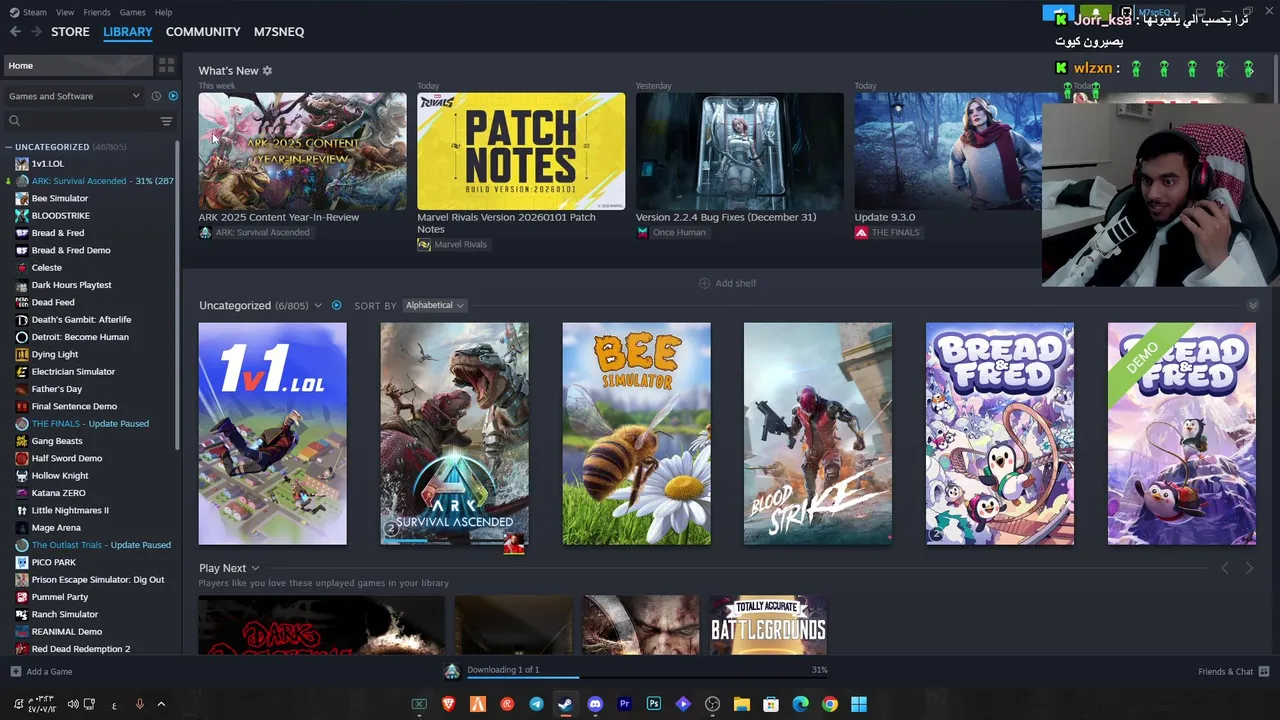Go back with the left arrow
This screenshot has height=720, width=1280.
[x=15, y=32]
